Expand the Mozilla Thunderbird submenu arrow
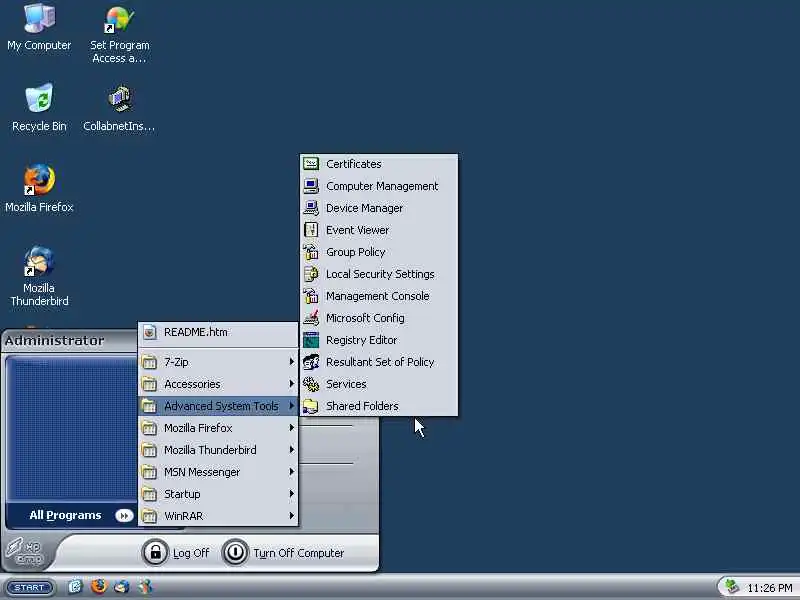Image resolution: width=800 pixels, height=600 pixels. coord(291,449)
